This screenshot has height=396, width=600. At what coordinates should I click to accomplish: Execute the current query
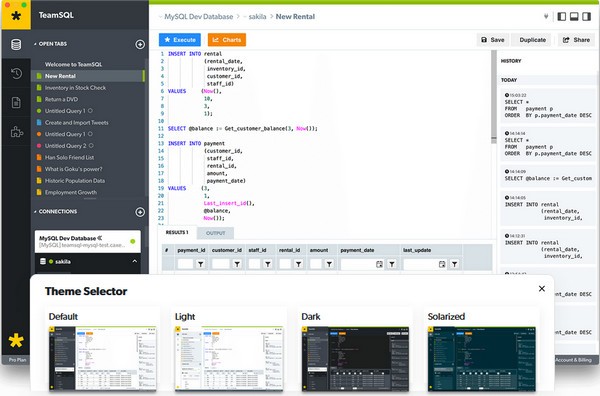(x=180, y=40)
